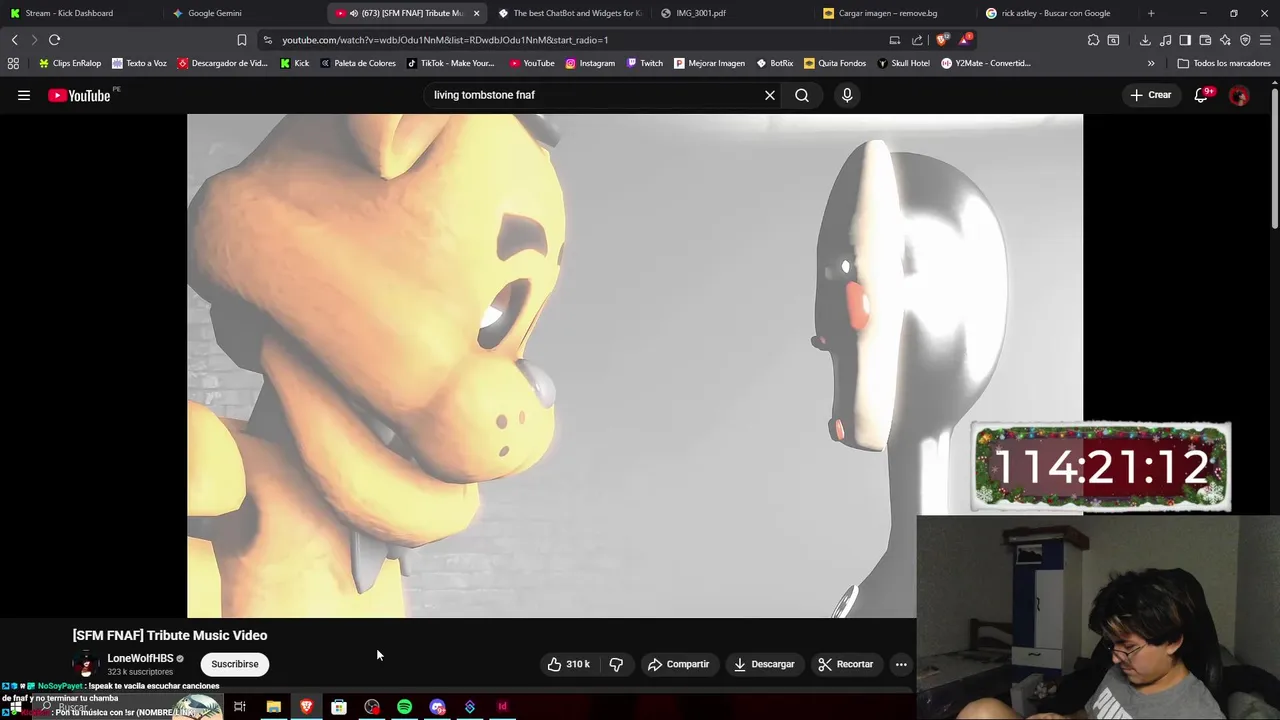Open the YouTube account avatar menu
The image size is (1280, 720).
(1239, 95)
